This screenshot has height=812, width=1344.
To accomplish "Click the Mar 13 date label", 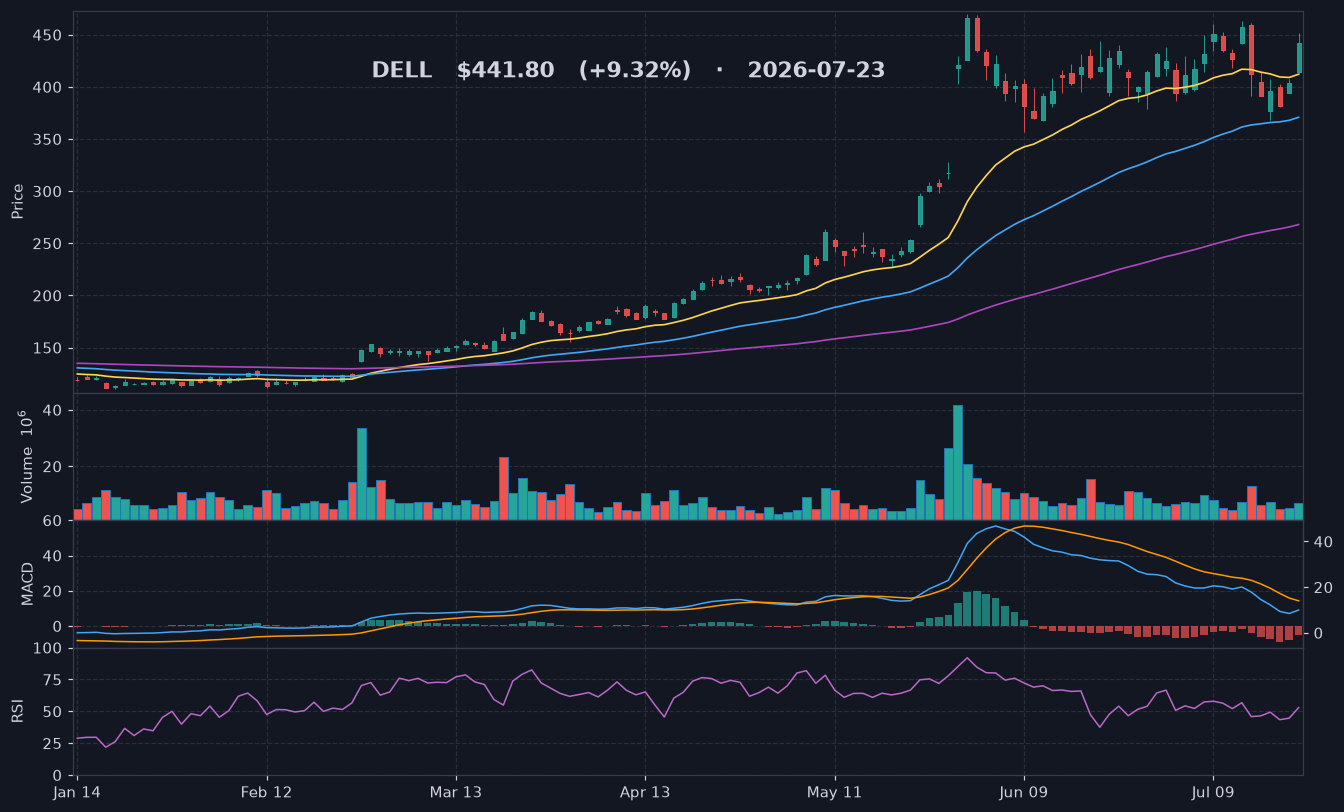I will point(456,792).
